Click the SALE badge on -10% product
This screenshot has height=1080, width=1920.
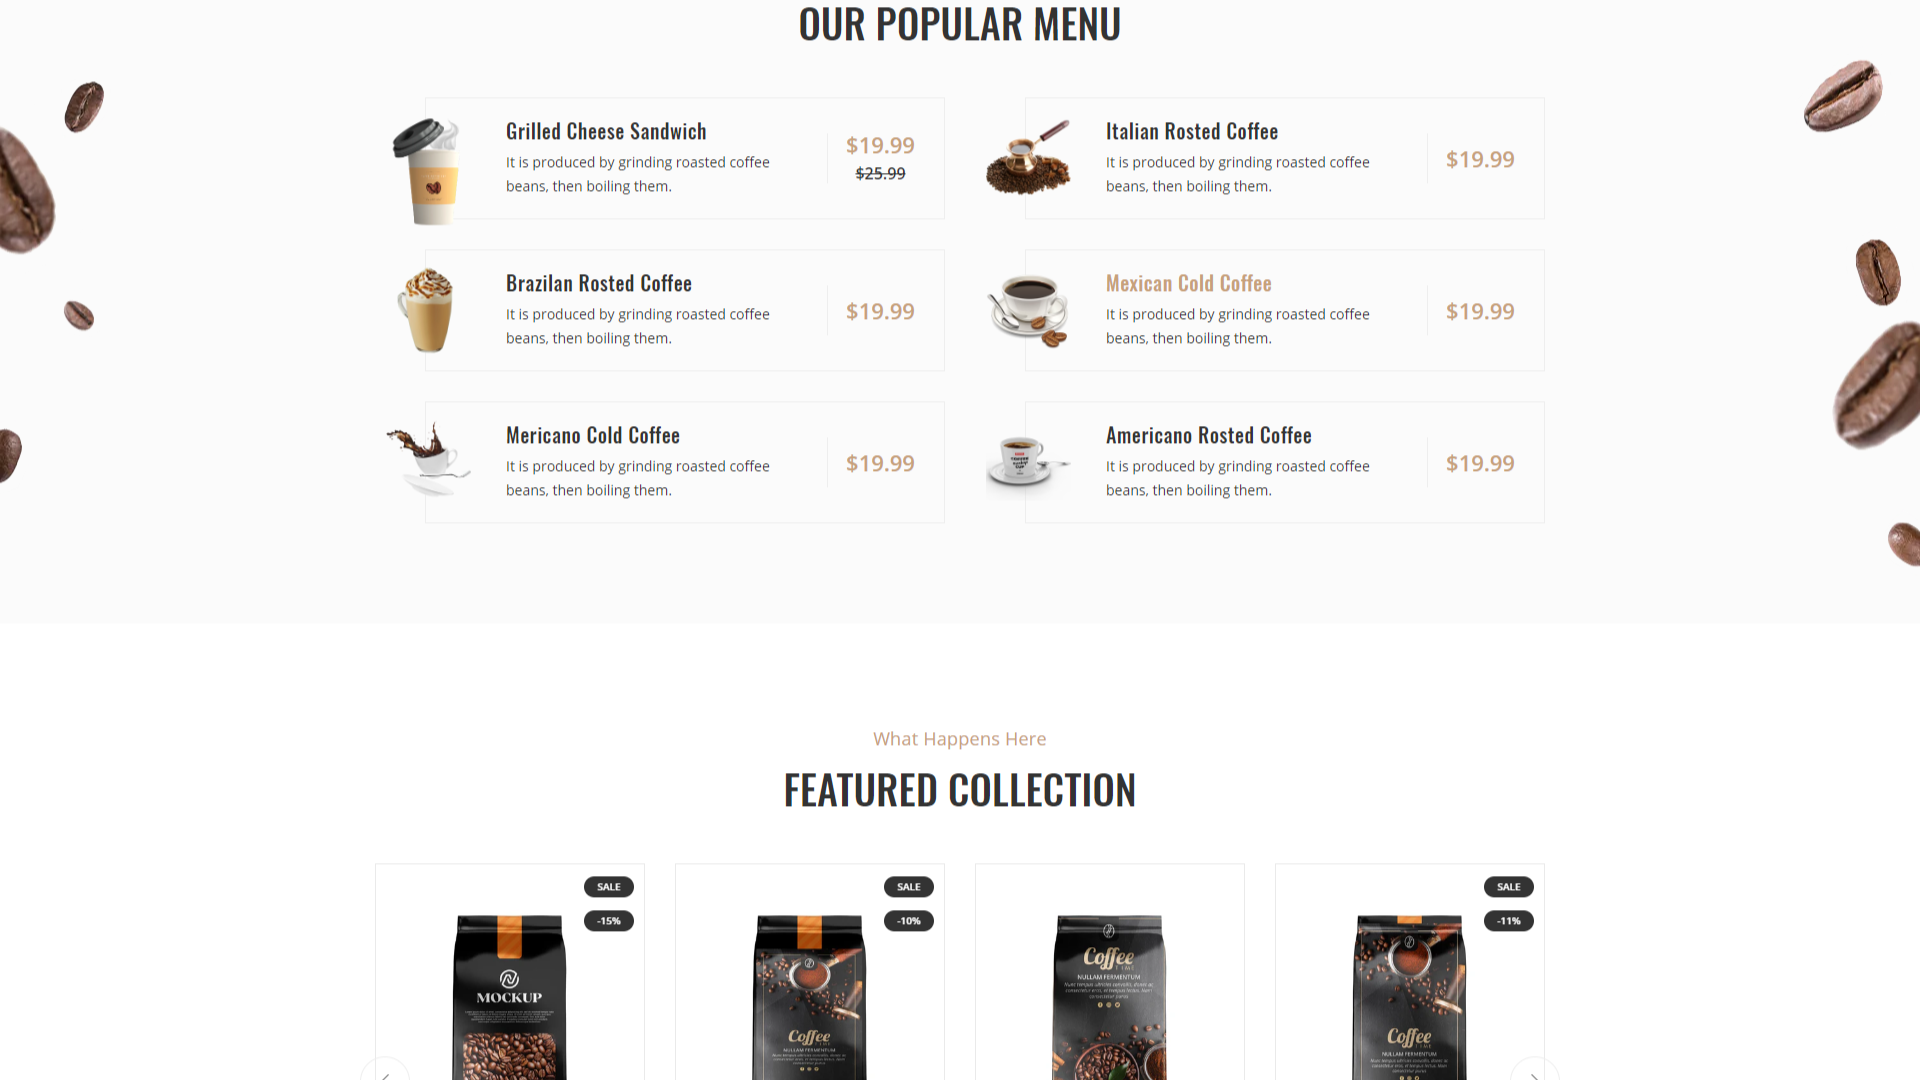909,887
